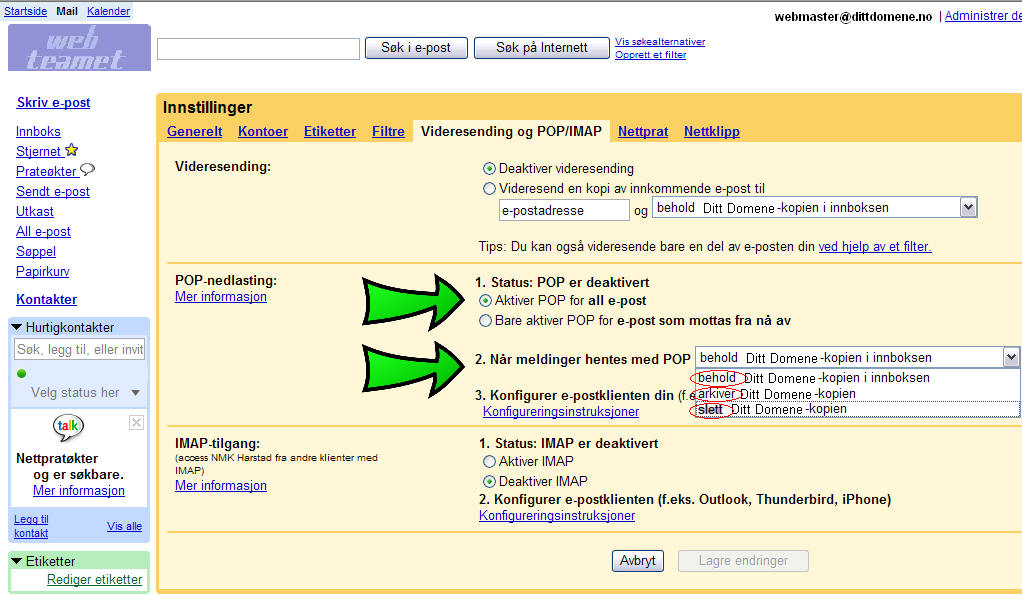Open Vis søkealternativer link
The image size is (1022, 595).
pos(660,42)
